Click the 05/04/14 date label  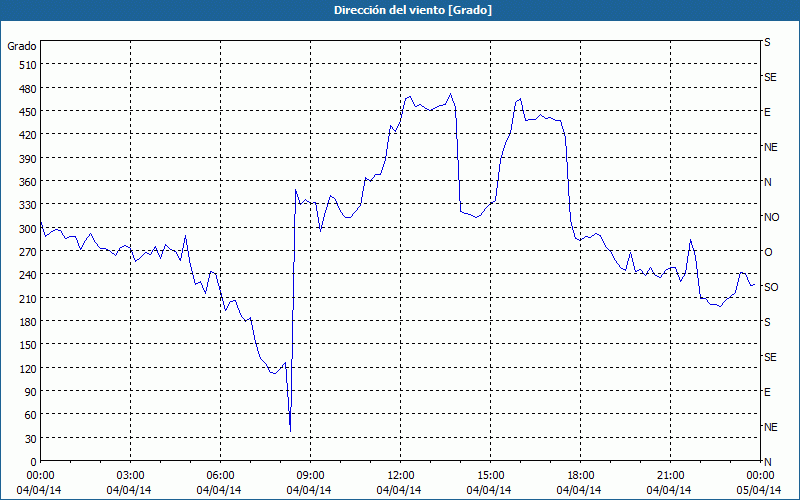pyautogui.click(x=759, y=490)
